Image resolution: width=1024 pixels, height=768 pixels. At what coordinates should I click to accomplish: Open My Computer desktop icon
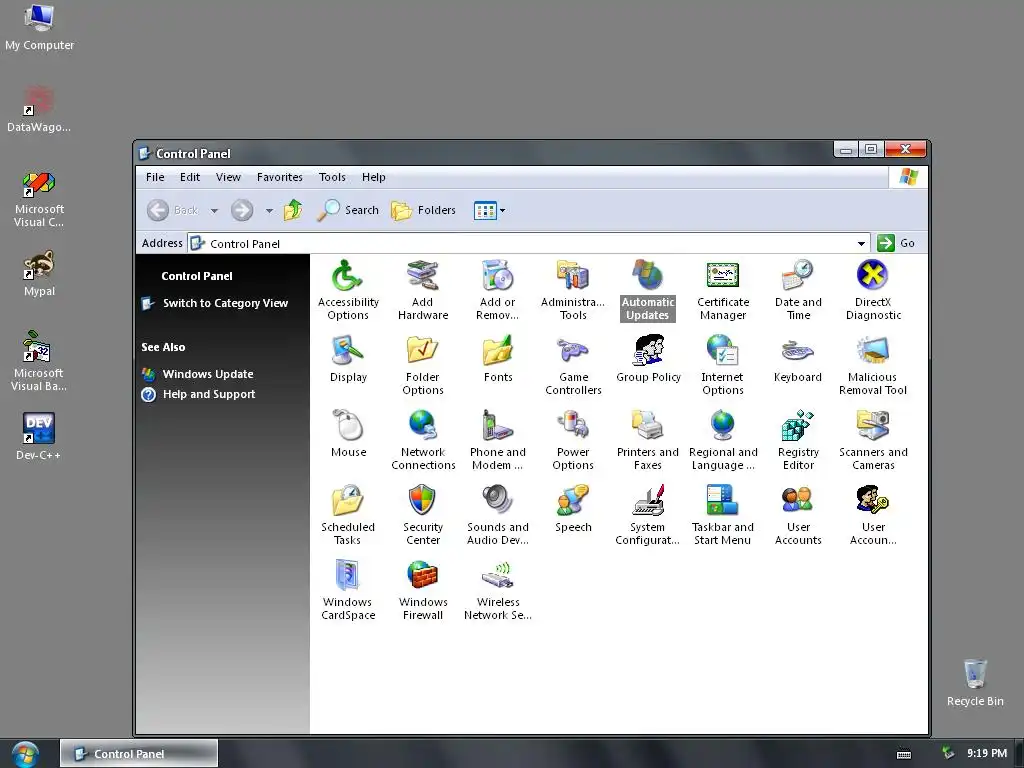[x=39, y=27]
